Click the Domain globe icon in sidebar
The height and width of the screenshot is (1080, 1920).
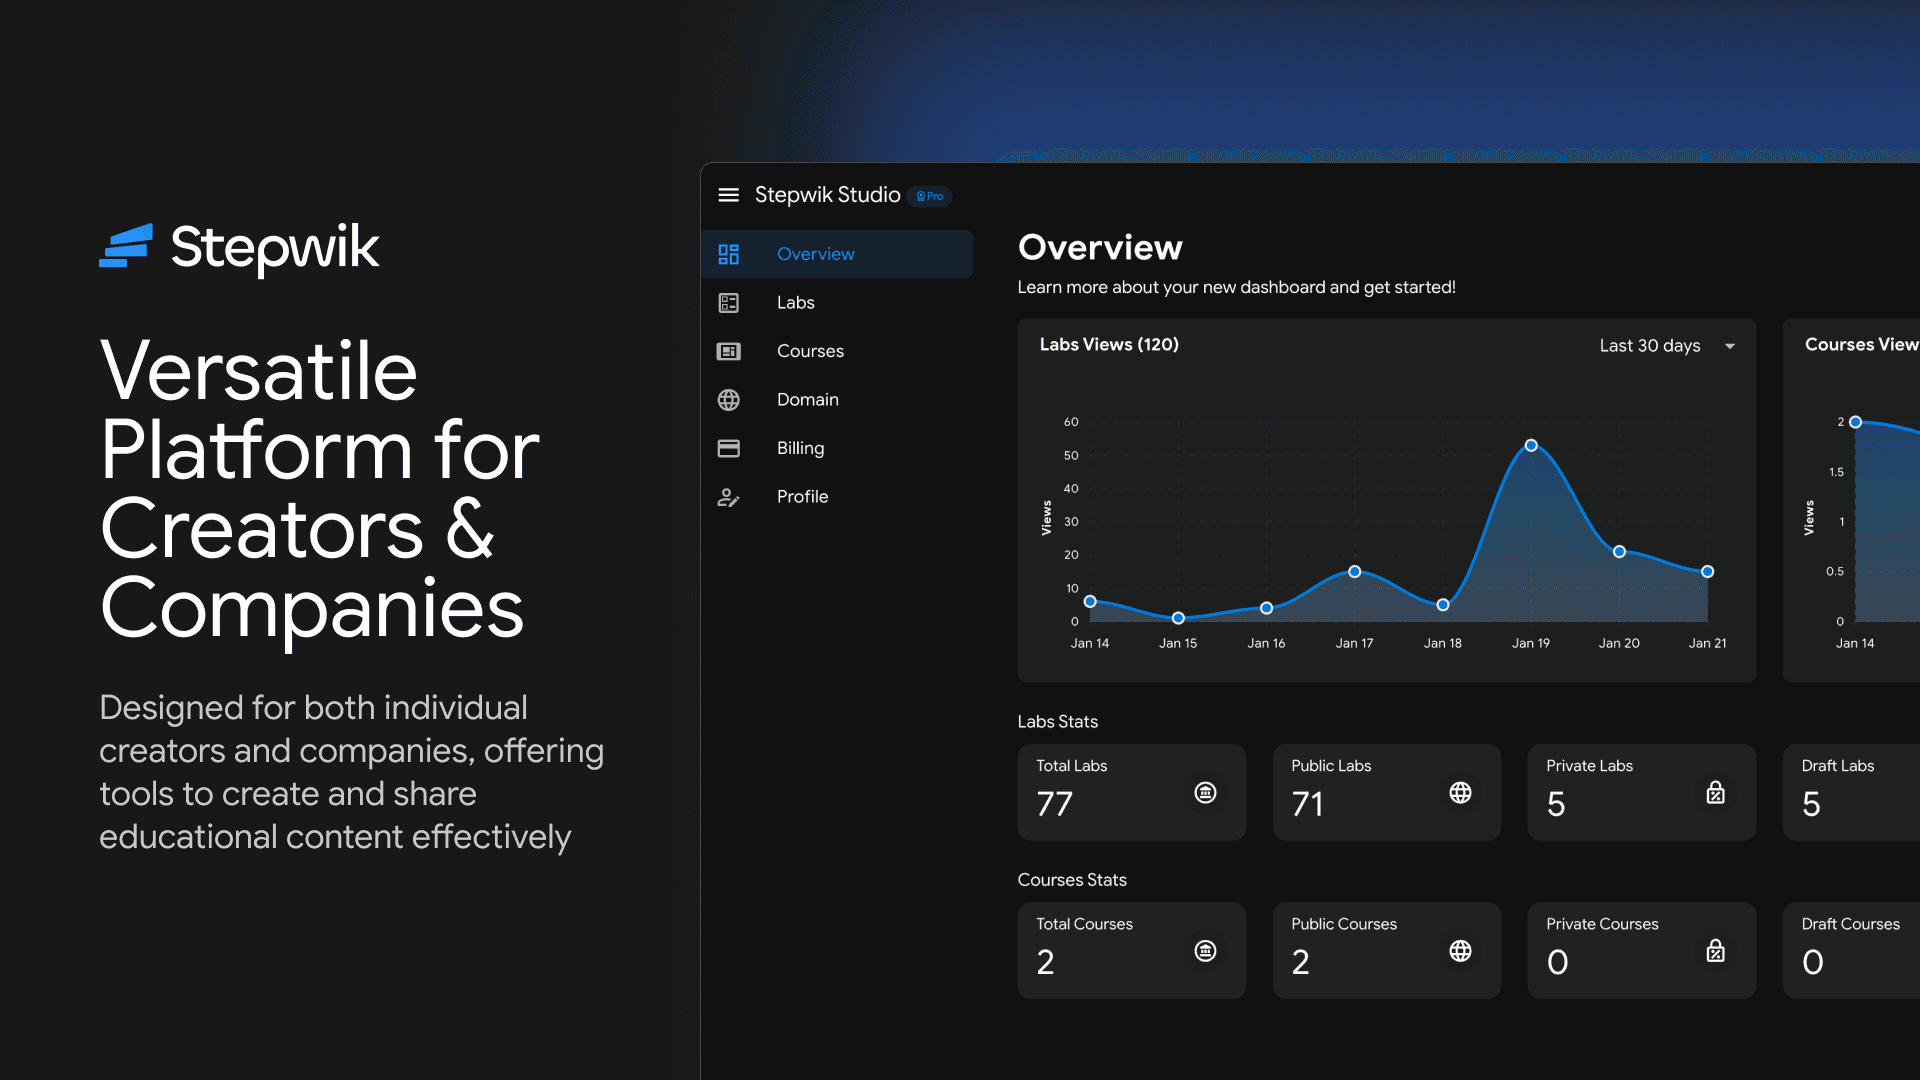(728, 400)
